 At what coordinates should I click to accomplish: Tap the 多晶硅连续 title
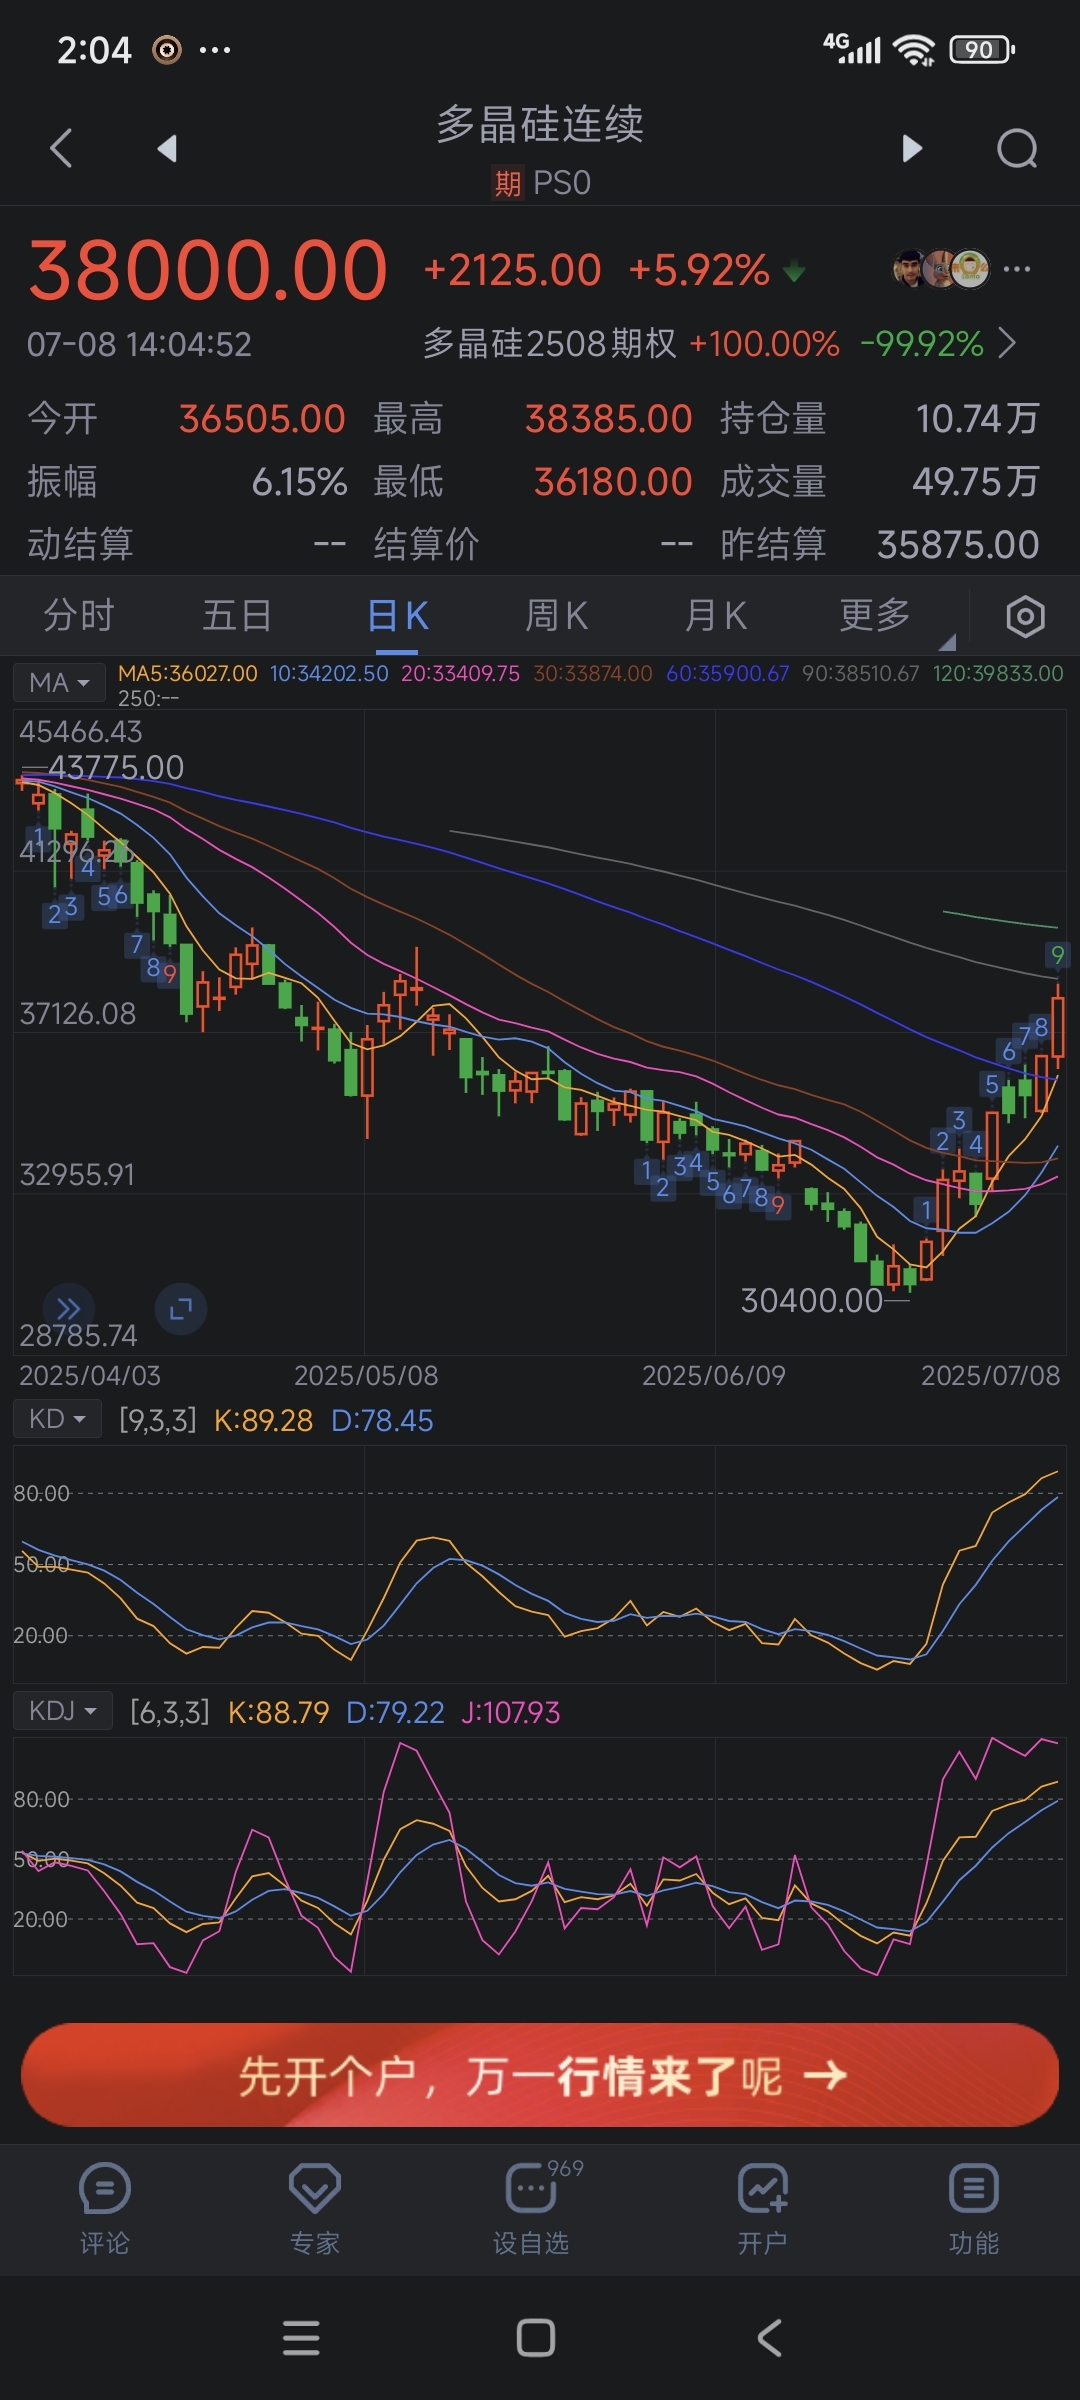point(540,125)
